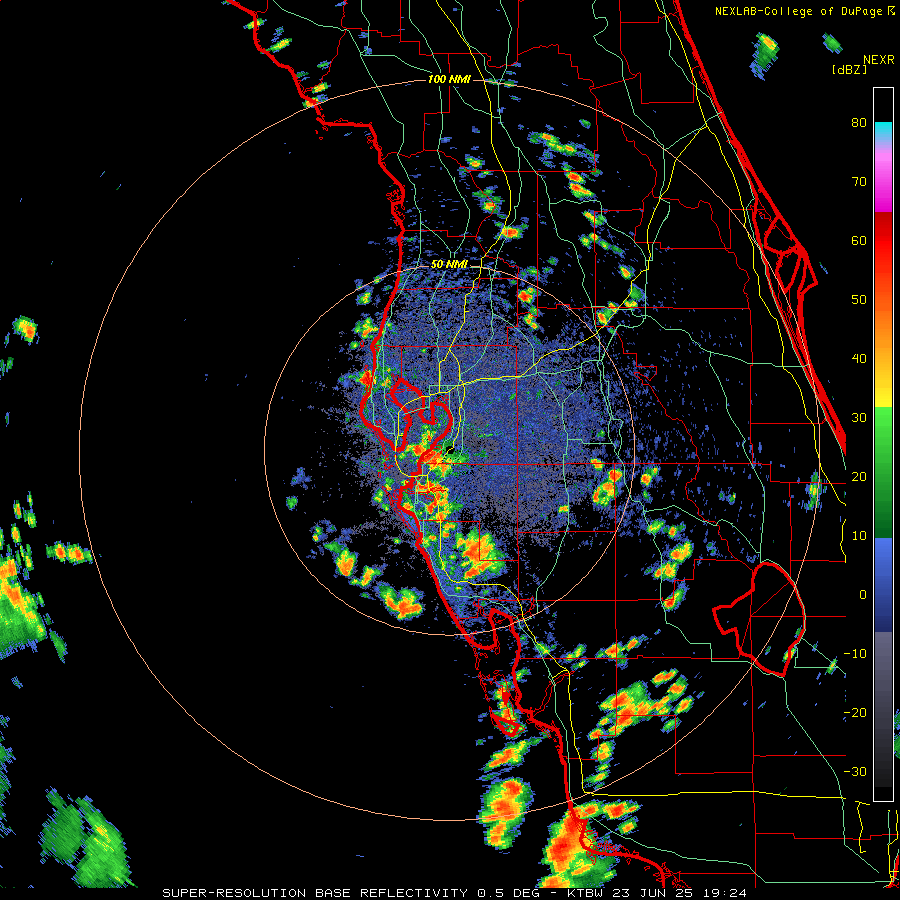
Task: Click the KTBW 23 JUN 25 19:24 timestamp
Action: [657, 893]
